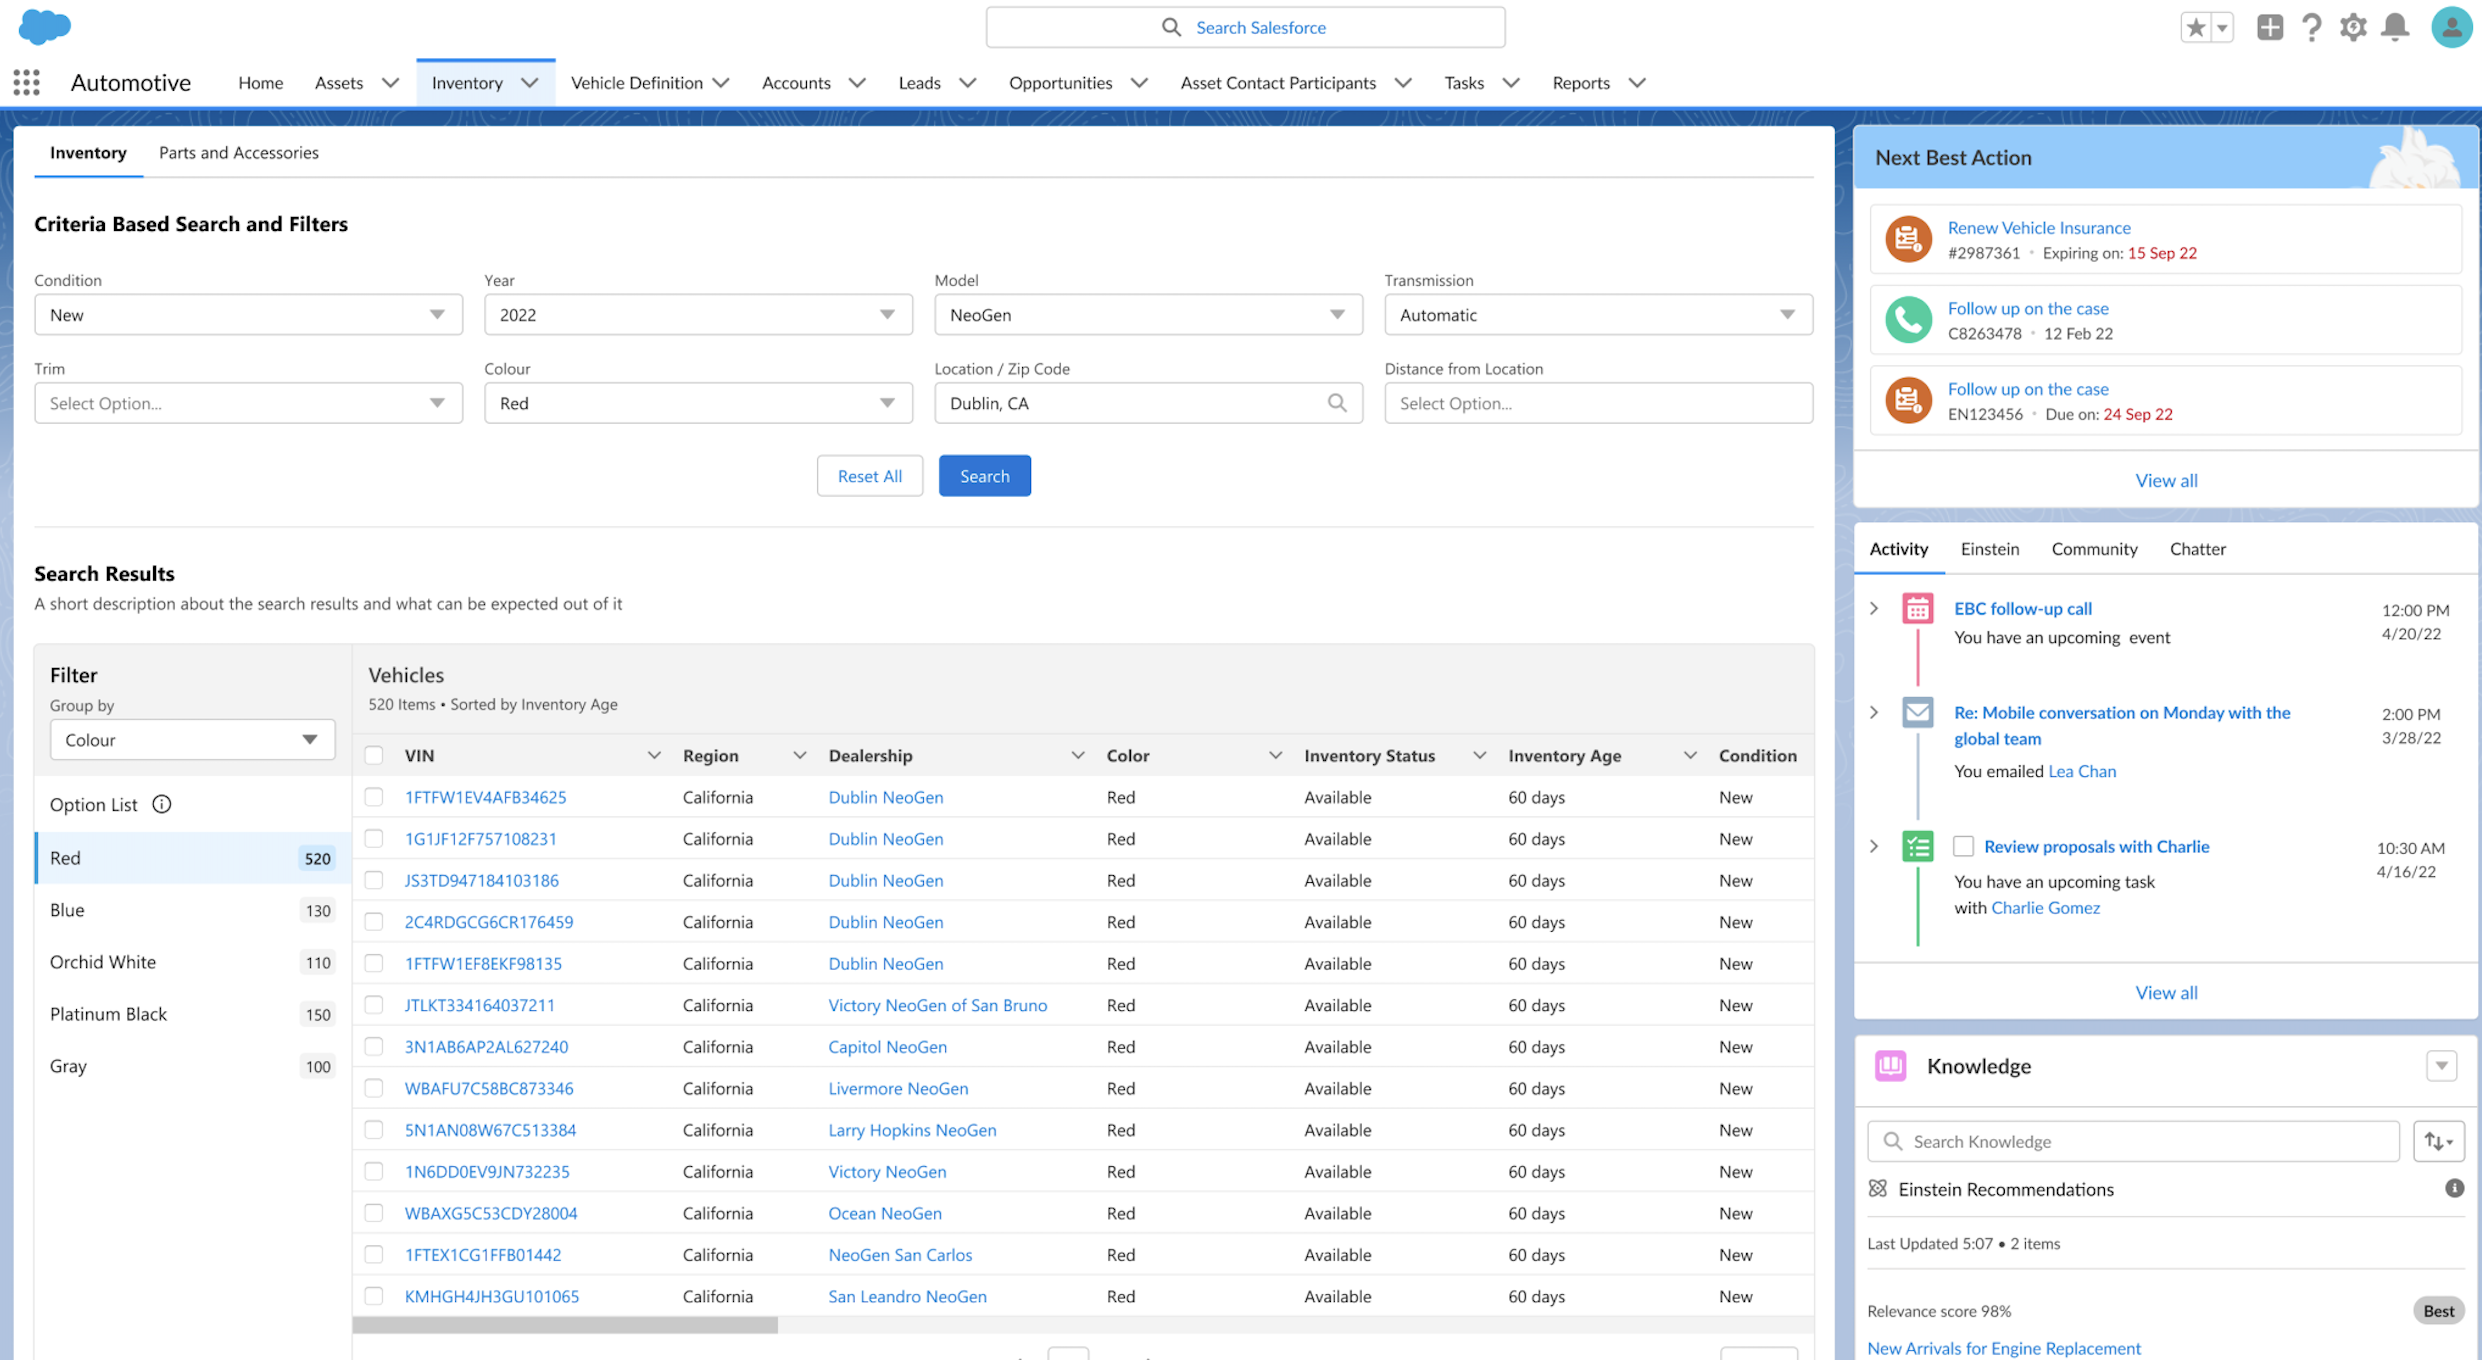Screen dimensions: 2482x1360
Task: Select checkbox for VIN 1FTFW1EV4AFB34625
Action: pyautogui.click(x=374, y=797)
